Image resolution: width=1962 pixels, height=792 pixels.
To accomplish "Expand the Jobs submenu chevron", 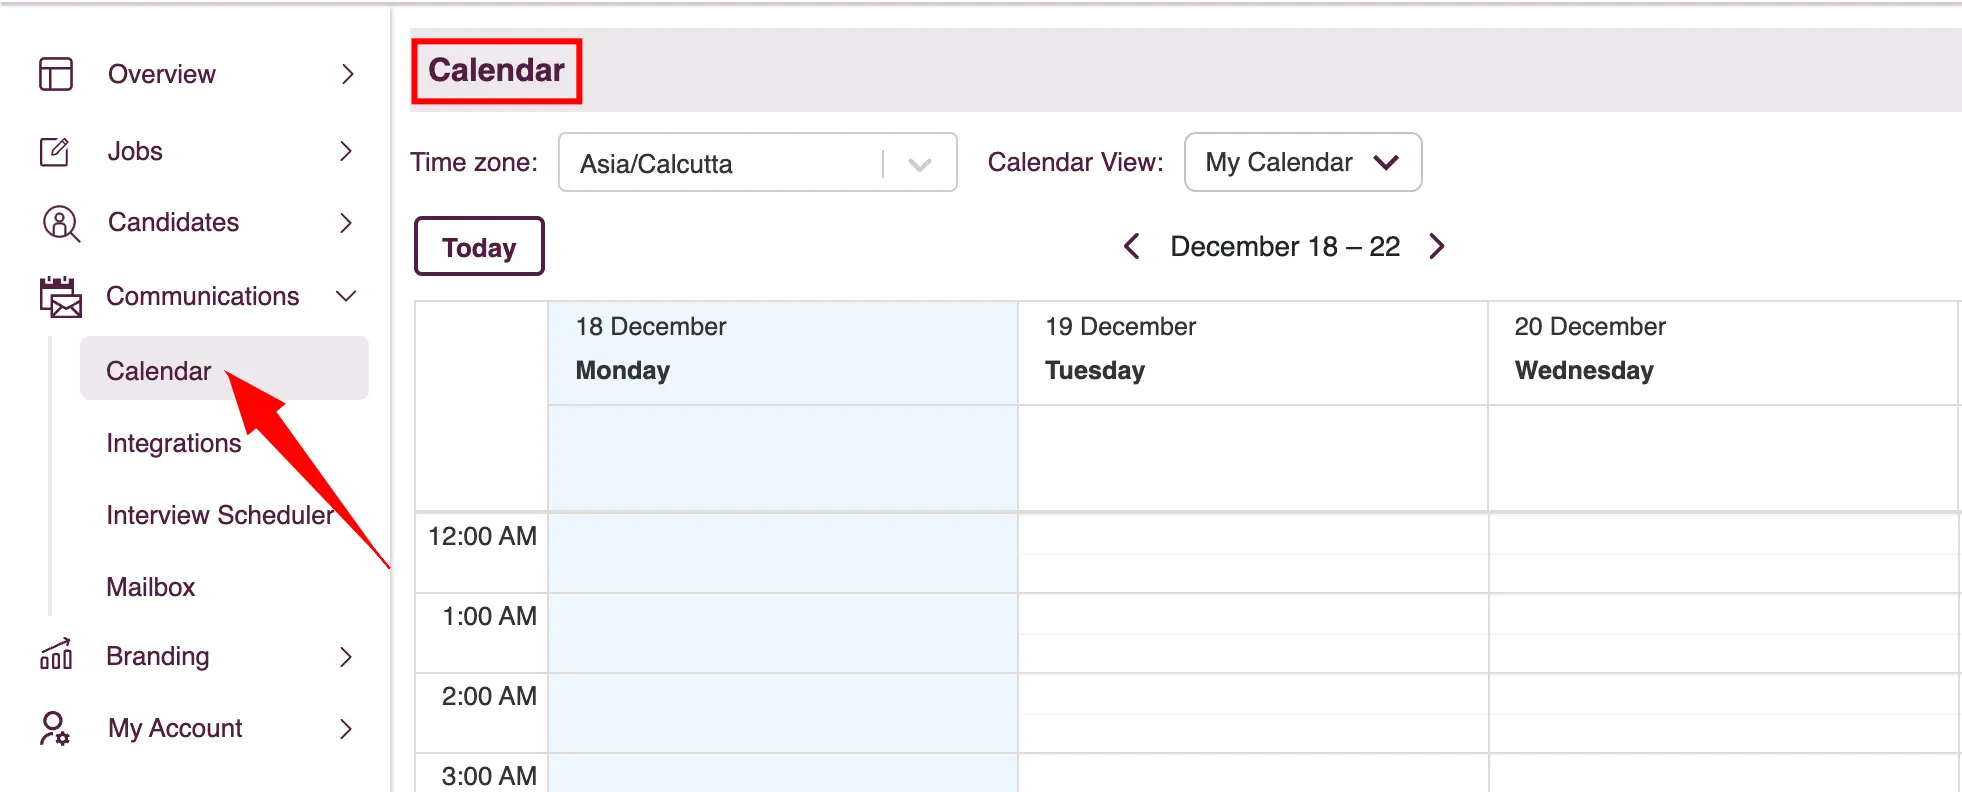I will 346,151.
